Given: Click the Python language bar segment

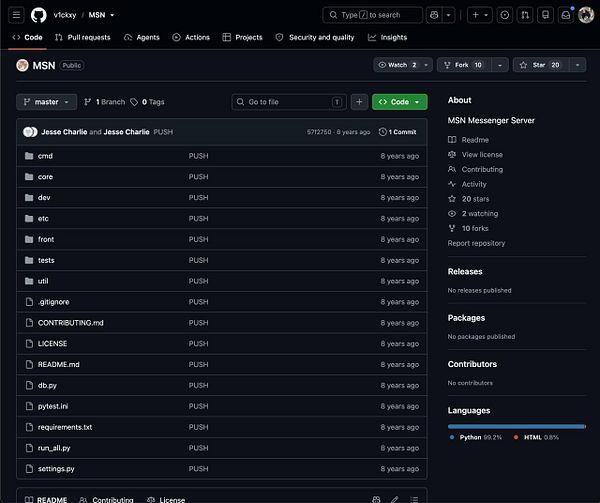Looking at the screenshot, I should click(x=516, y=426).
